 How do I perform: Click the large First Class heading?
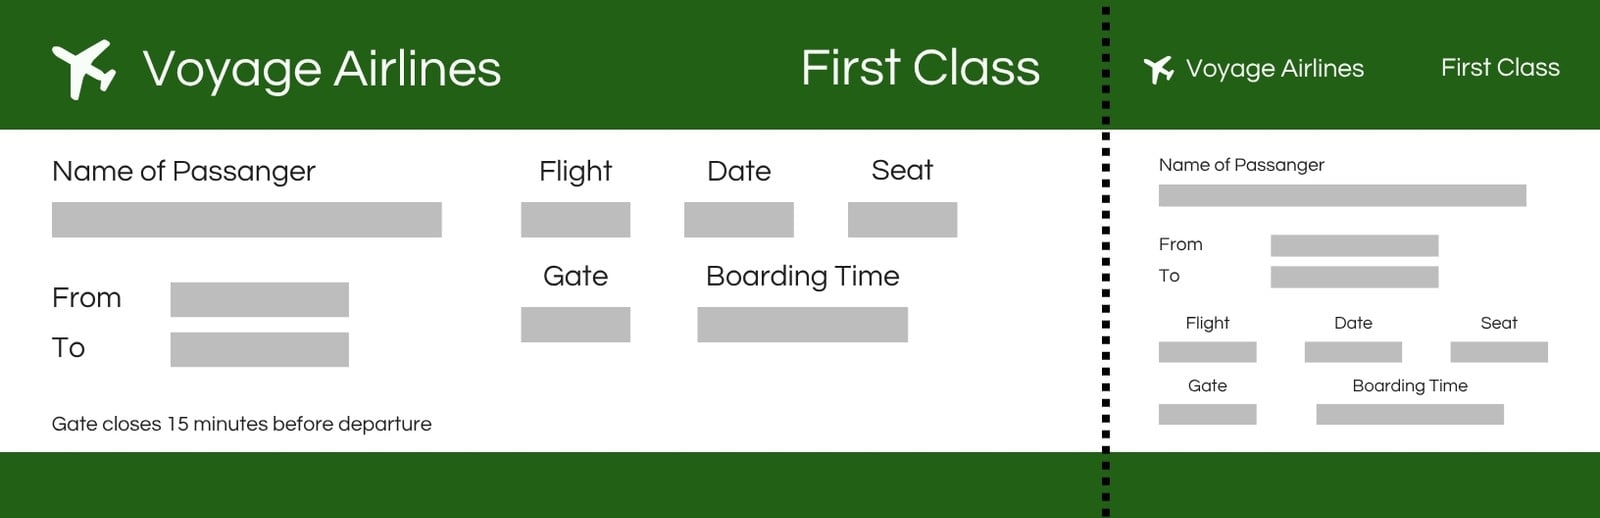tap(920, 68)
